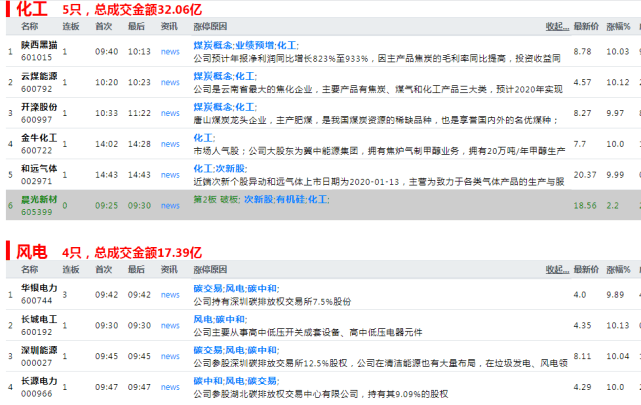Click 晨光新材 tags 次新股;有机硅;化工
The width and height of the screenshot is (641, 405).
click(287, 199)
